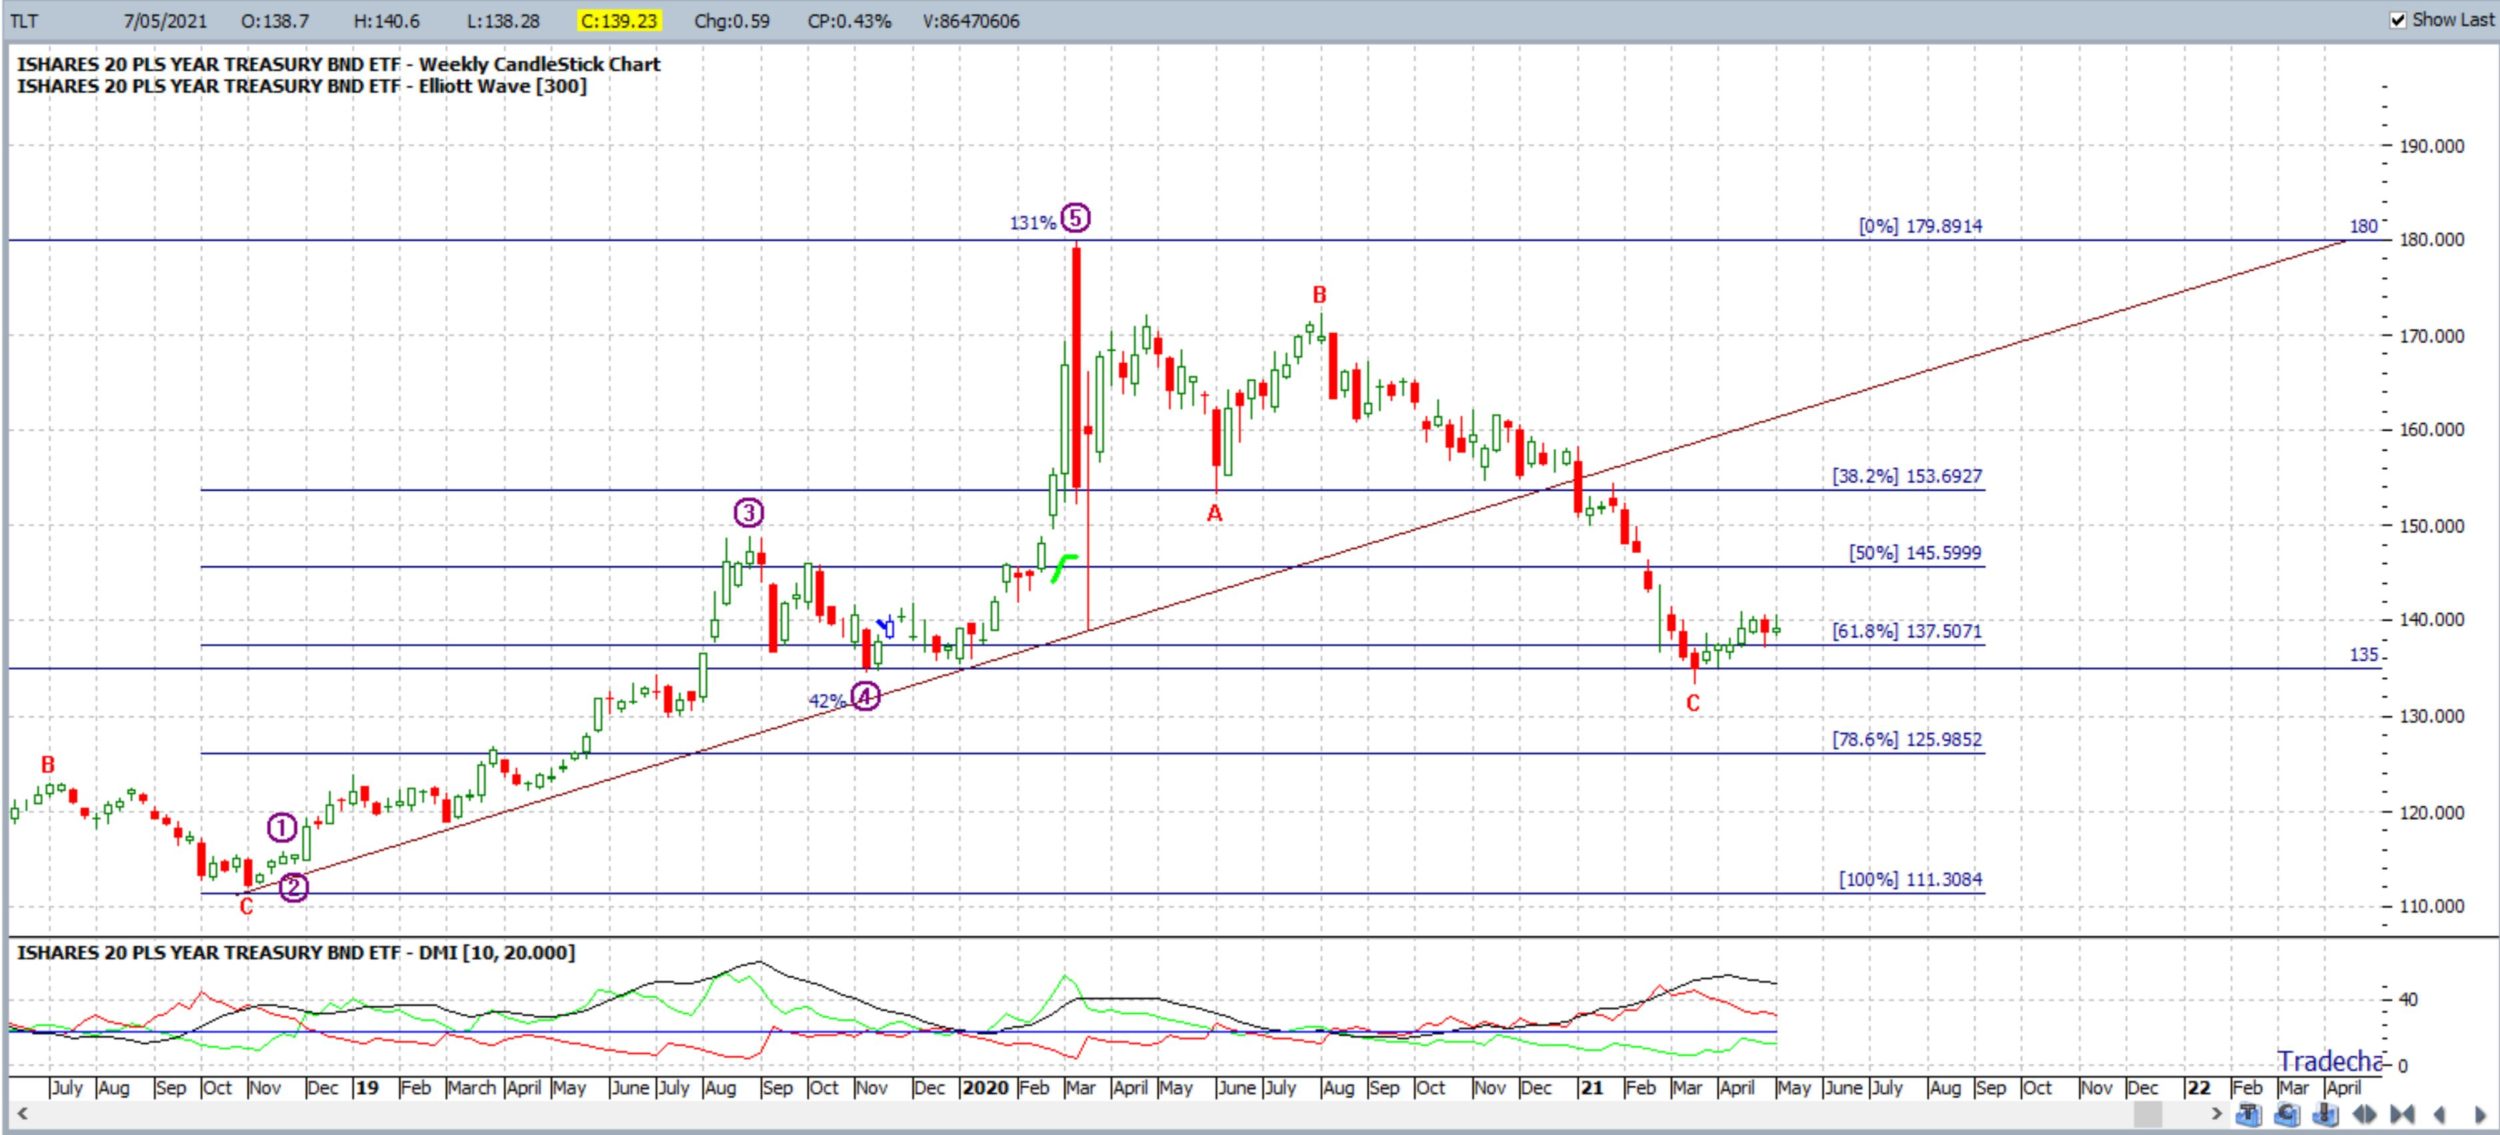Click the expand chart outward arrows icon

(x=2364, y=1114)
